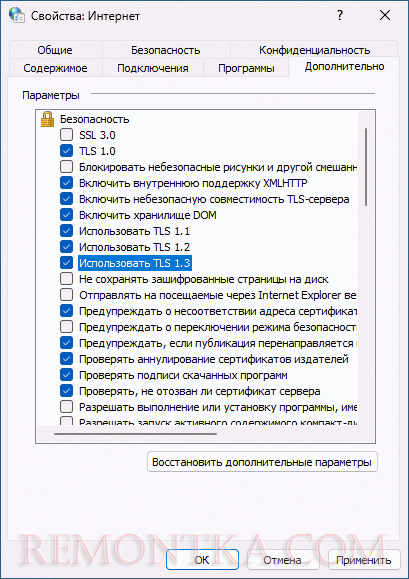Check Не сохранять зашифрованные страницы на диск
This screenshot has width=409, height=579.
[66, 279]
